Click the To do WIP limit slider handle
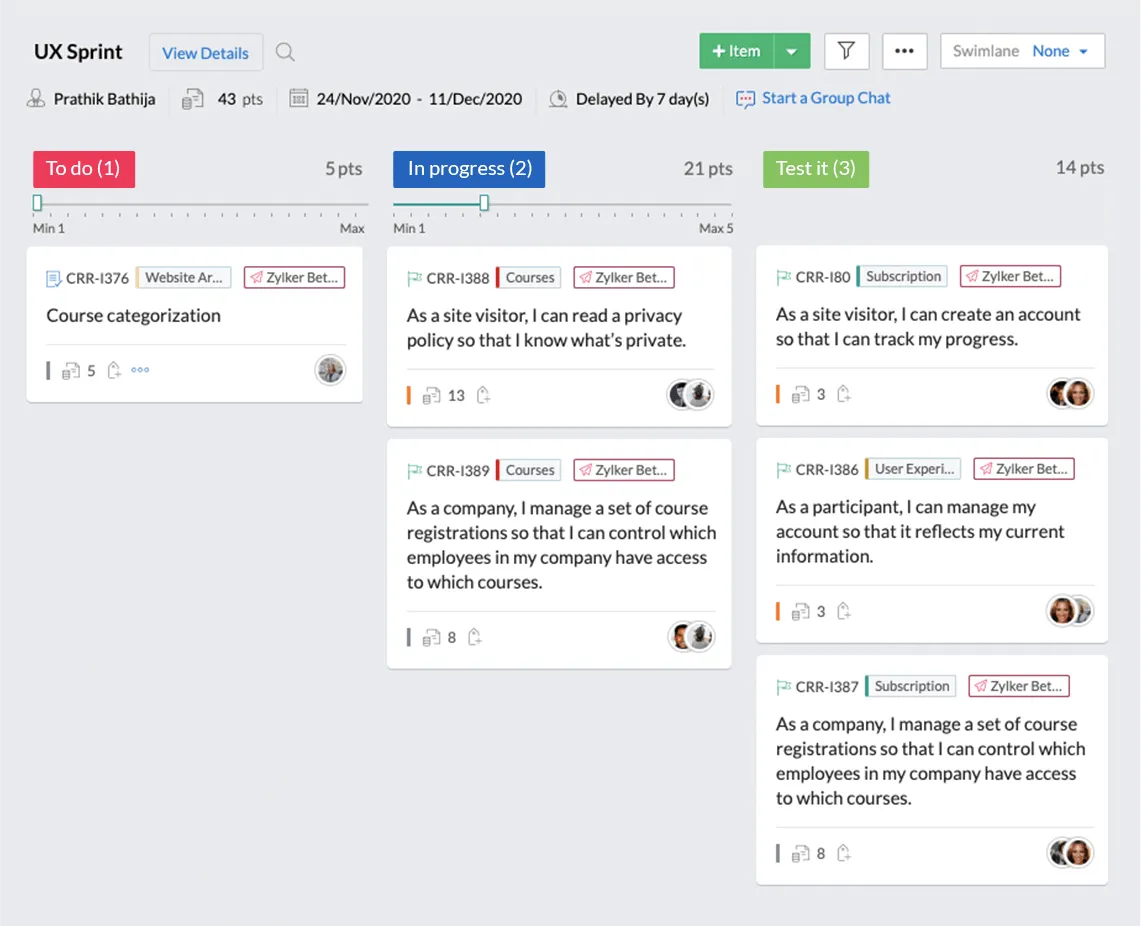This screenshot has width=1141, height=926. pos(37,203)
